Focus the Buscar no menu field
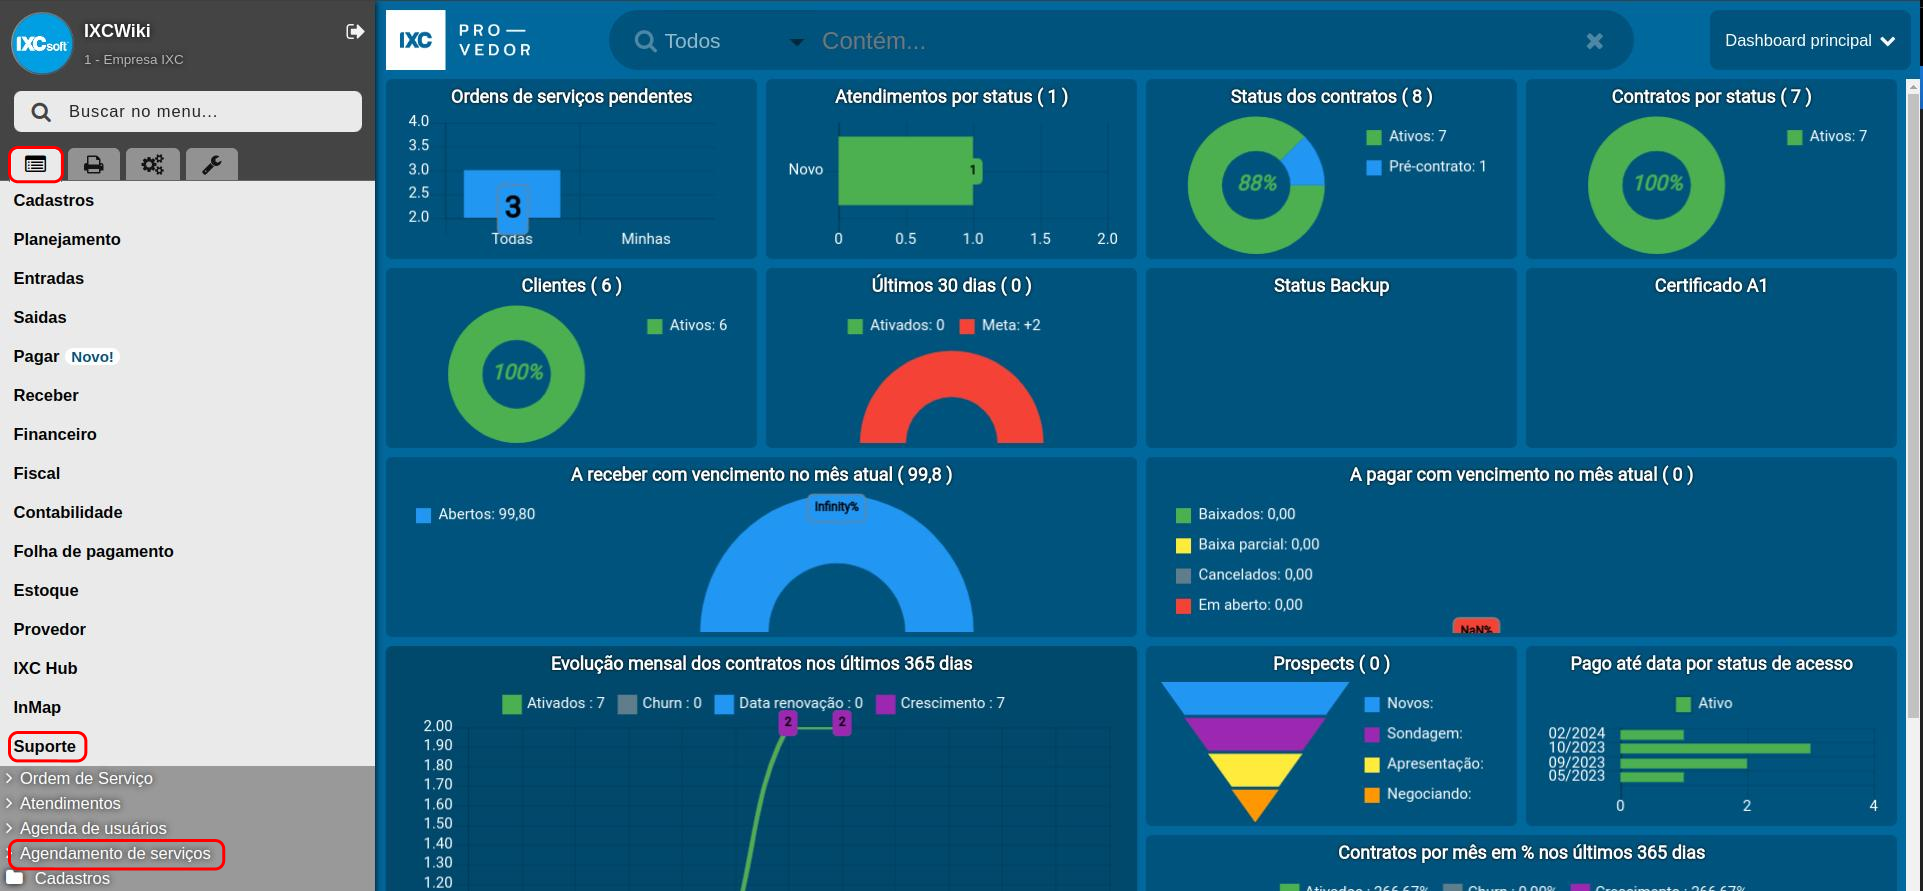1923x891 pixels. coord(188,112)
